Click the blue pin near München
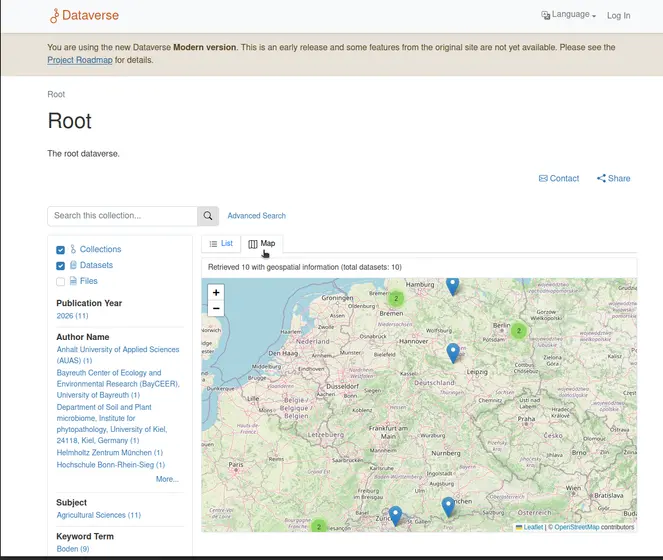Screen dimensions: 663x560 448,507
